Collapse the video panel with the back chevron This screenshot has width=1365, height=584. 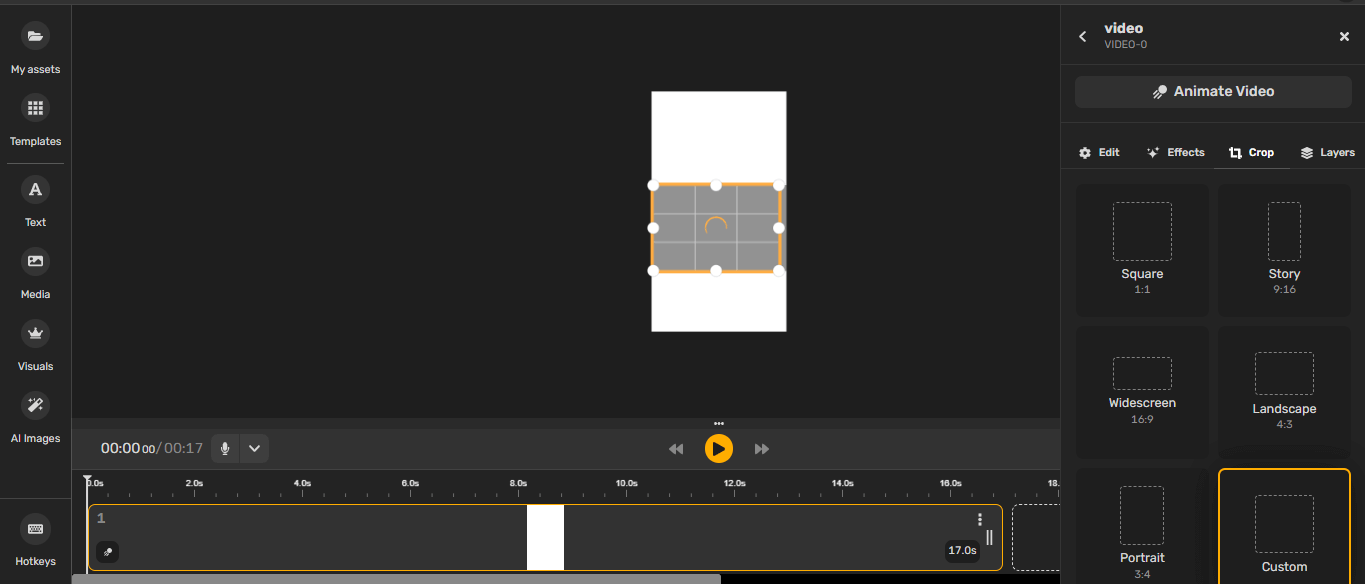(x=1082, y=35)
